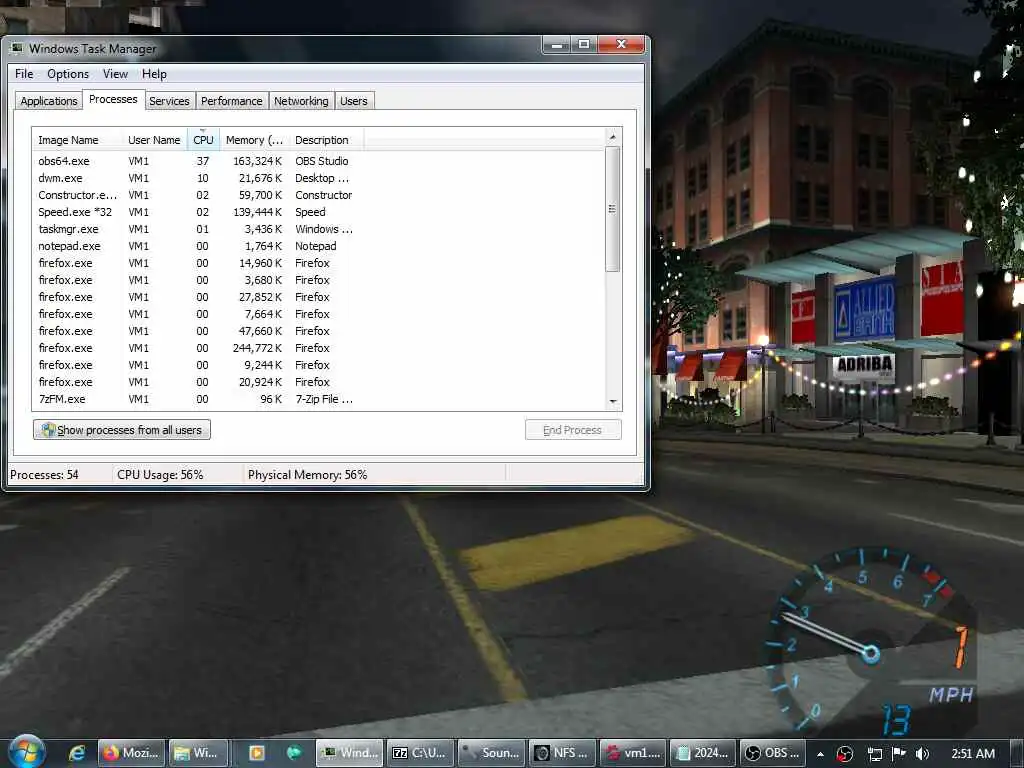Switch to the Services tab

169,101
